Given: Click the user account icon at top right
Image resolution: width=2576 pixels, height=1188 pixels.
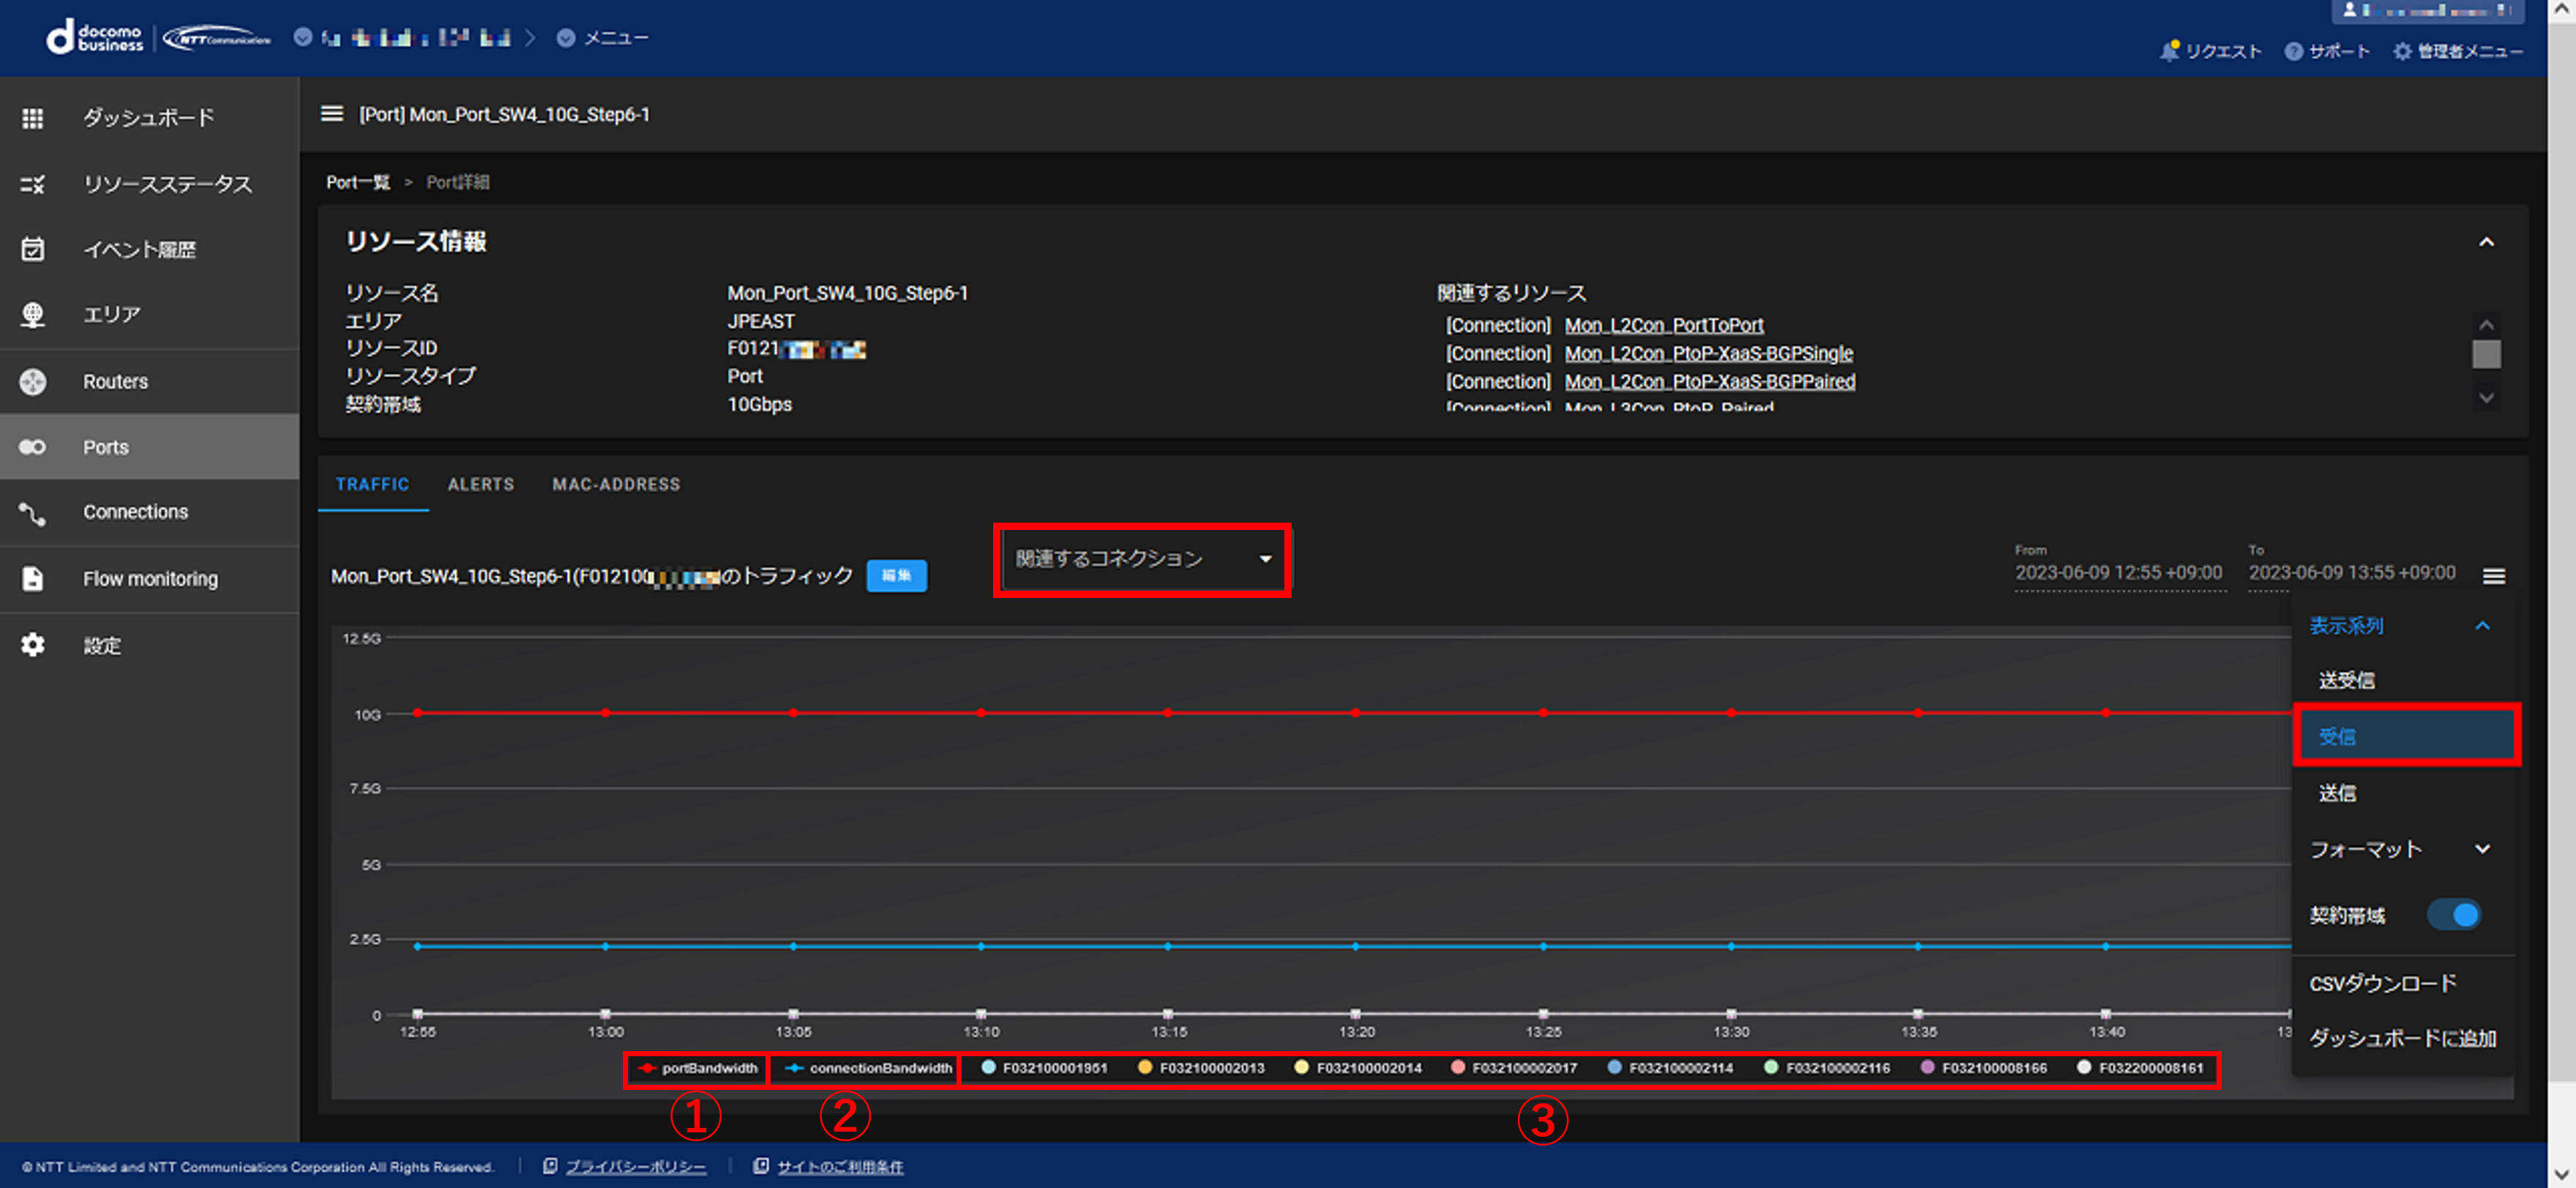Looking at the screenshot, I should [x=2350, y=10].
